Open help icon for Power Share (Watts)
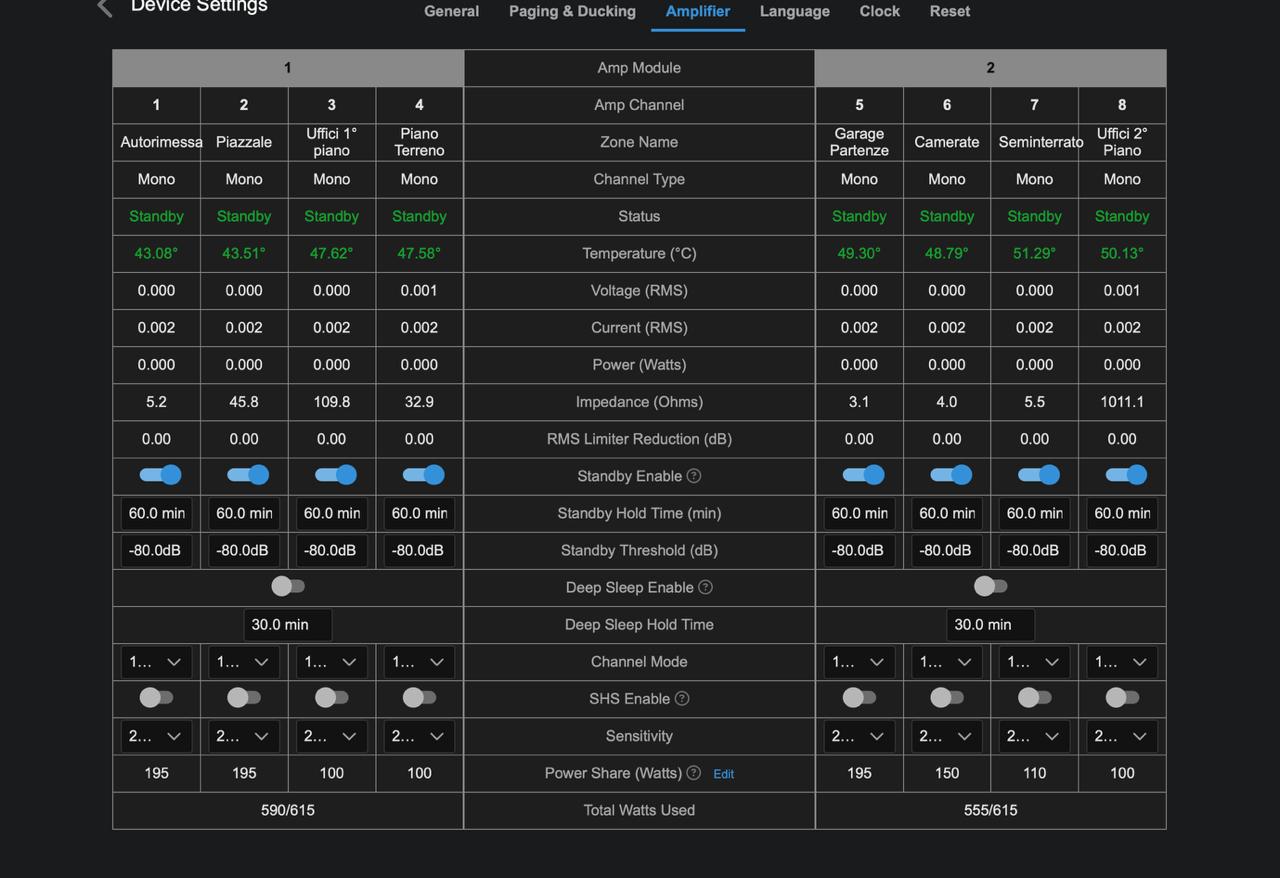This screenshot has height=878, width=1280. click(x=694, y=773)
